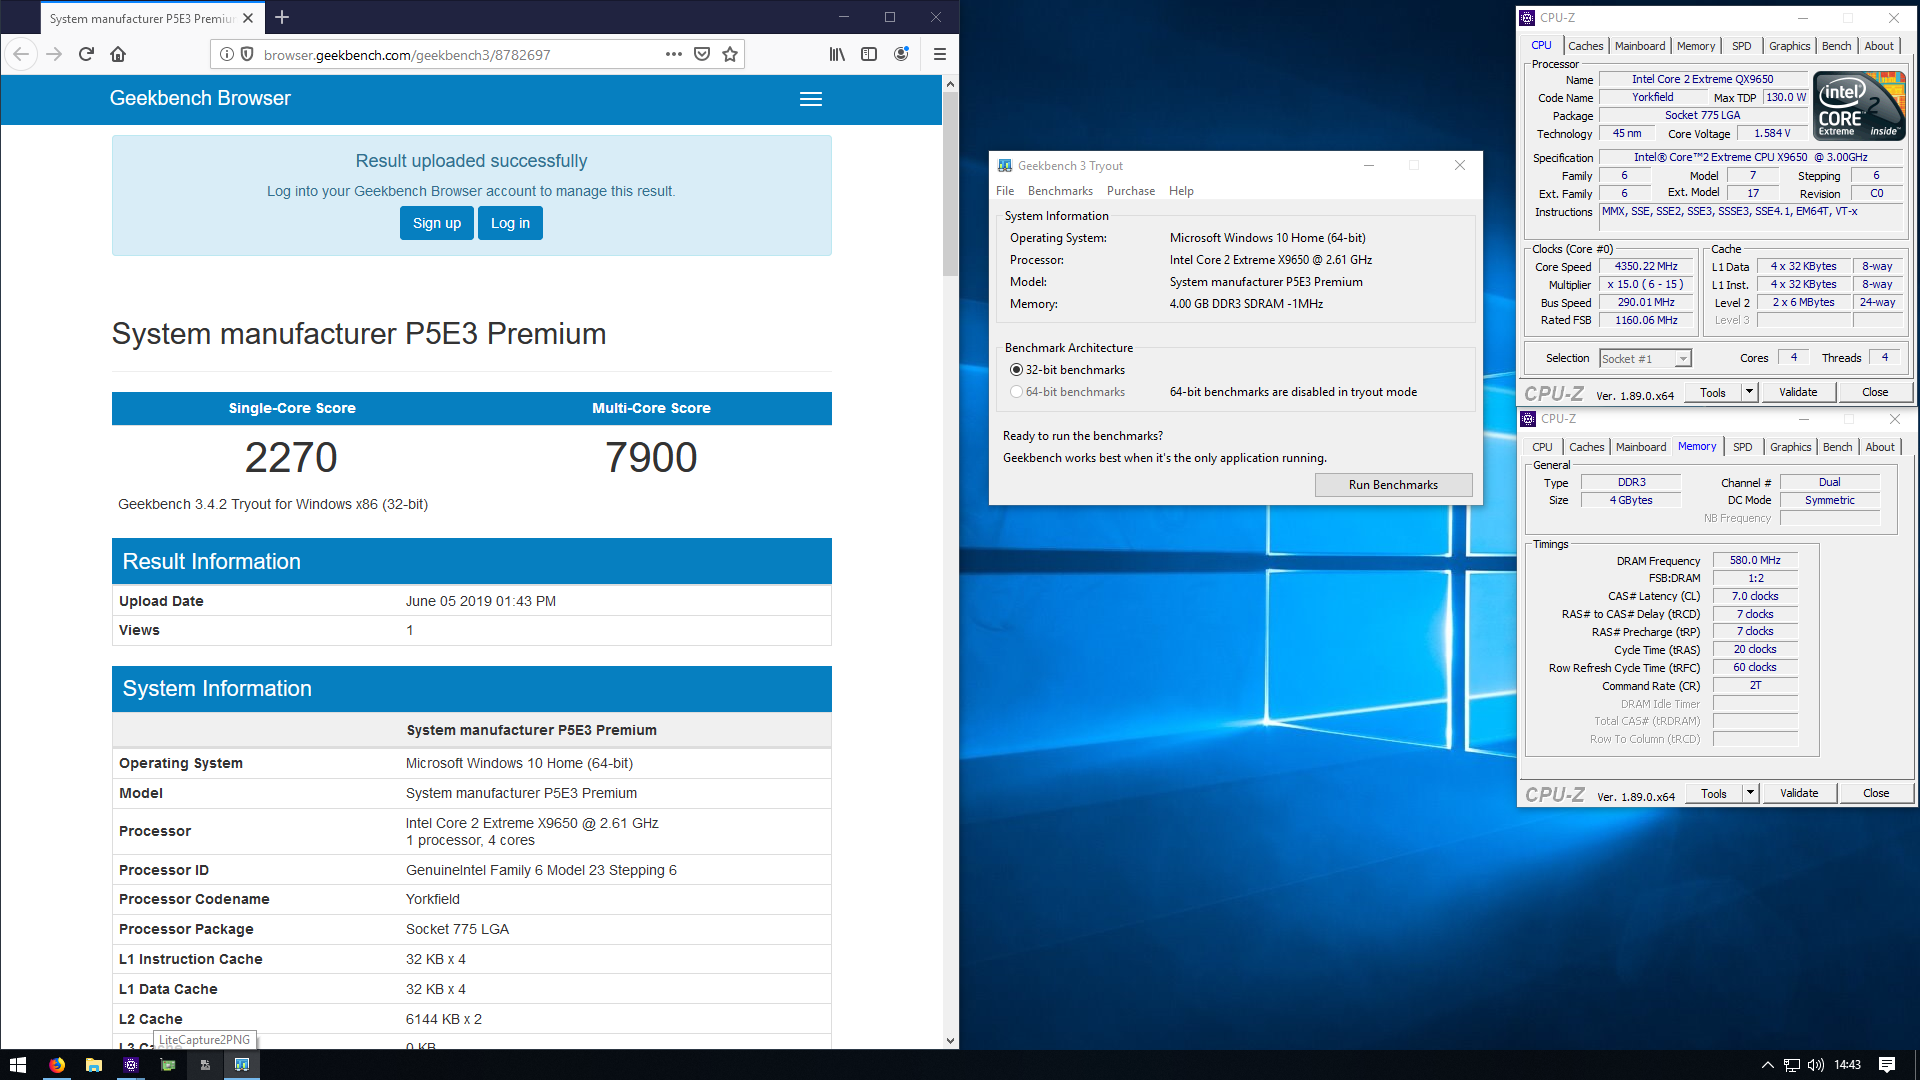The height and width of the screenshot is (1080, 1920).
Task: Switch to Memory tab in top CPU-Z
Action: 1696,46
